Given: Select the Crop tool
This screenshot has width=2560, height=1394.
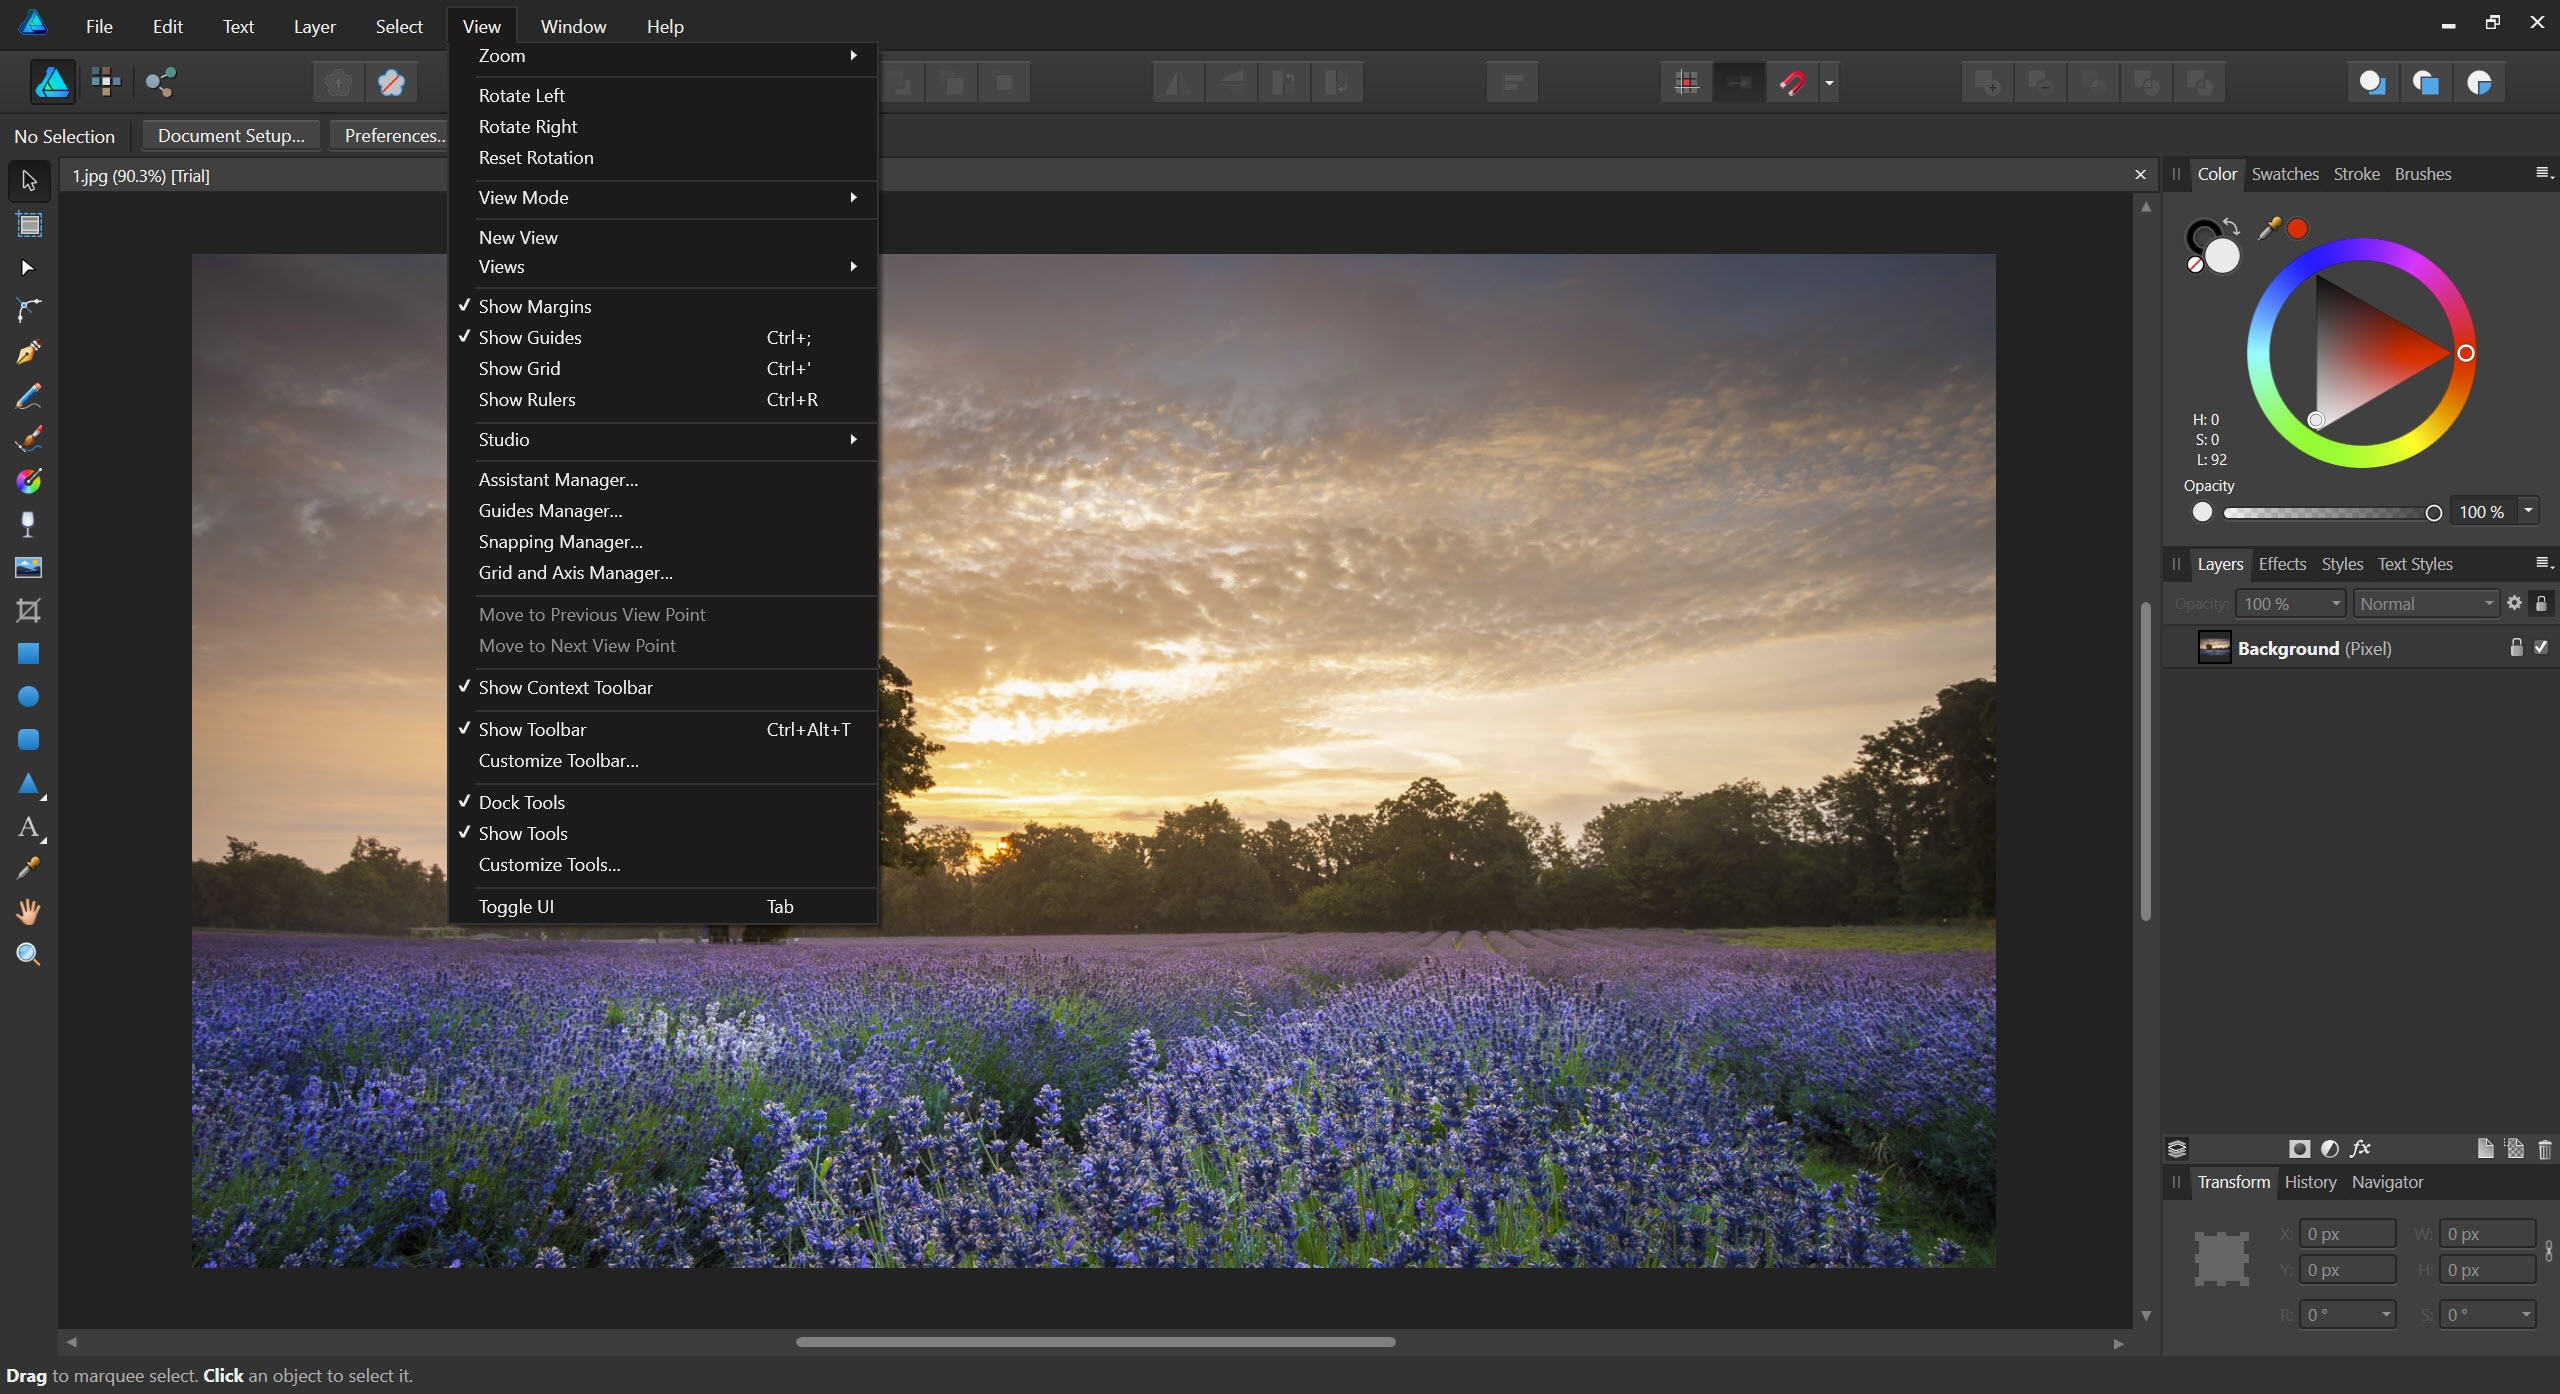Looking at the screenshot, I should pos(28,610).
